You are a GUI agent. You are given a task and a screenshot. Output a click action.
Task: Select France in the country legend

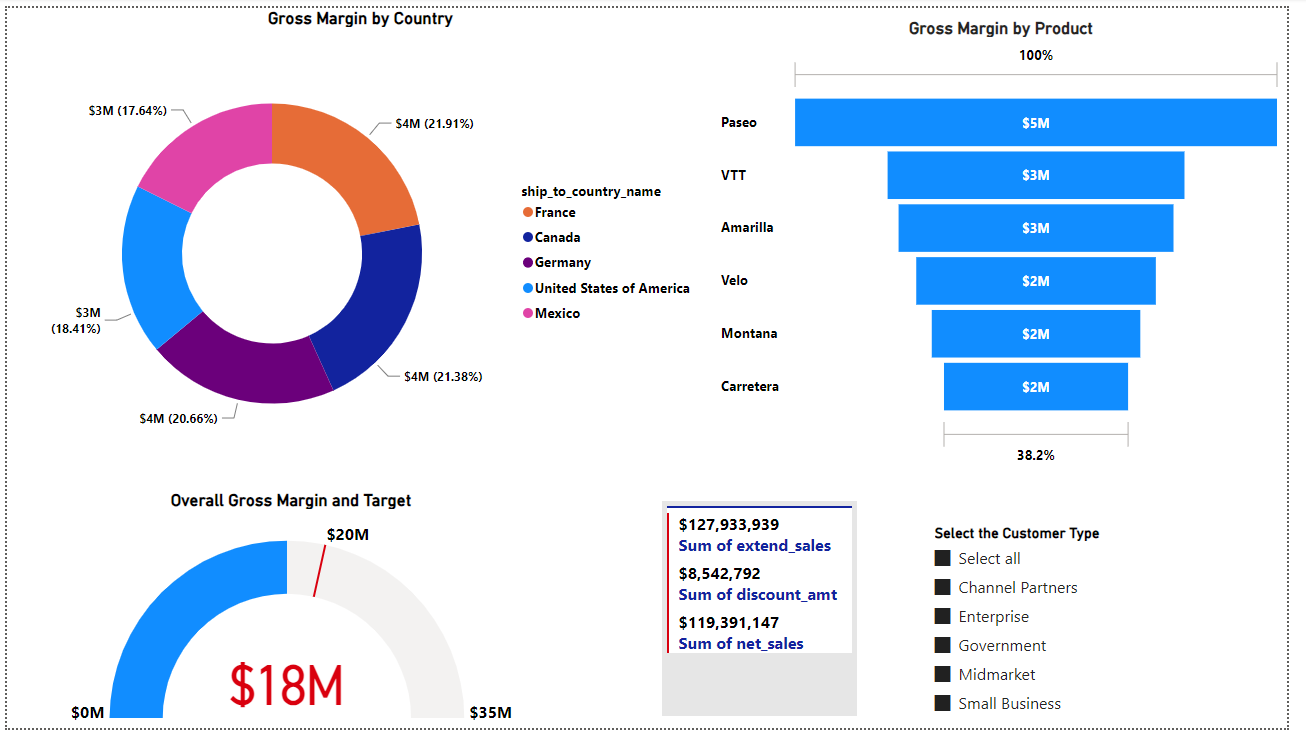point(555,212)
